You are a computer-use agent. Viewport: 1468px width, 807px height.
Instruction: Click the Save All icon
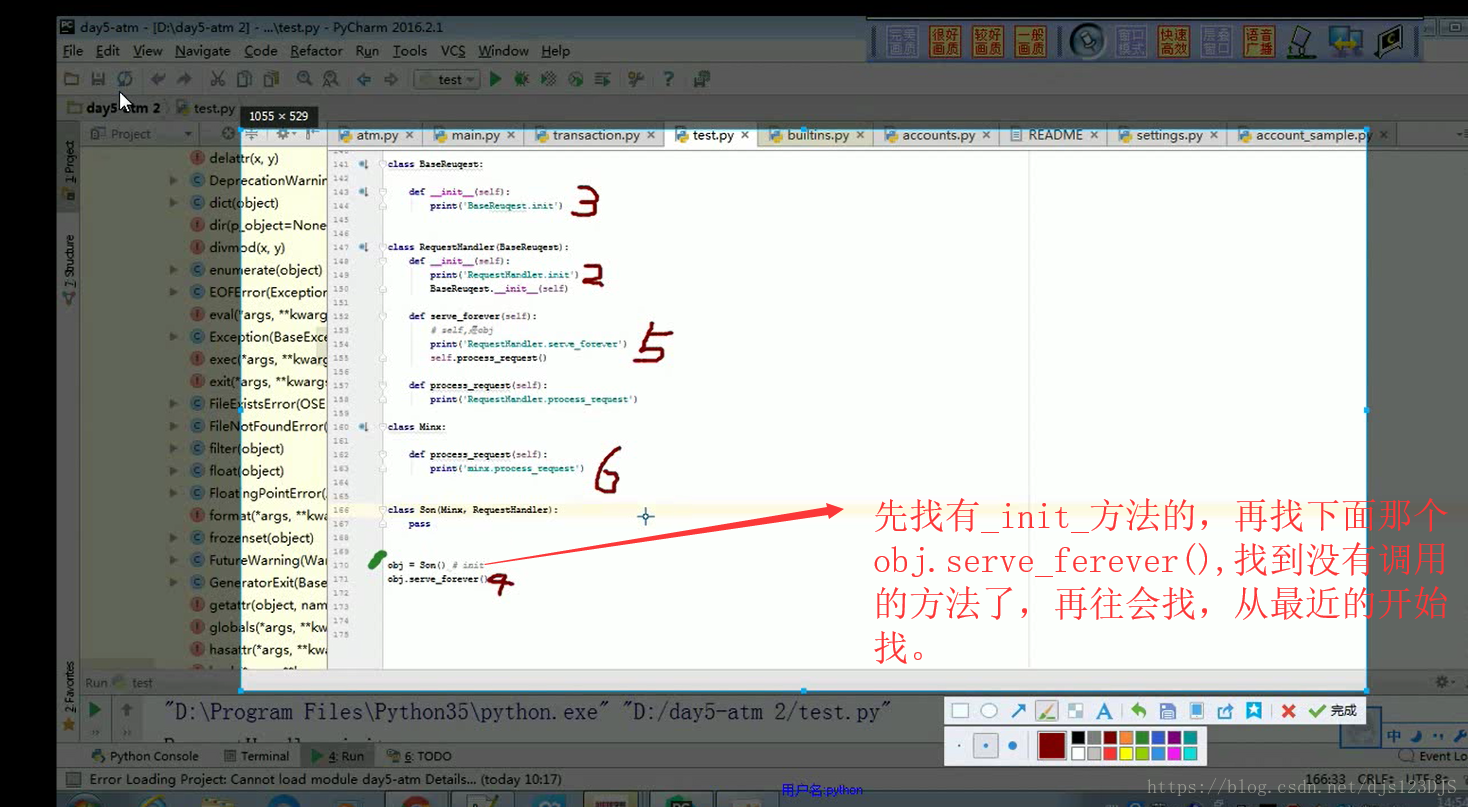[x=98, y=79]
